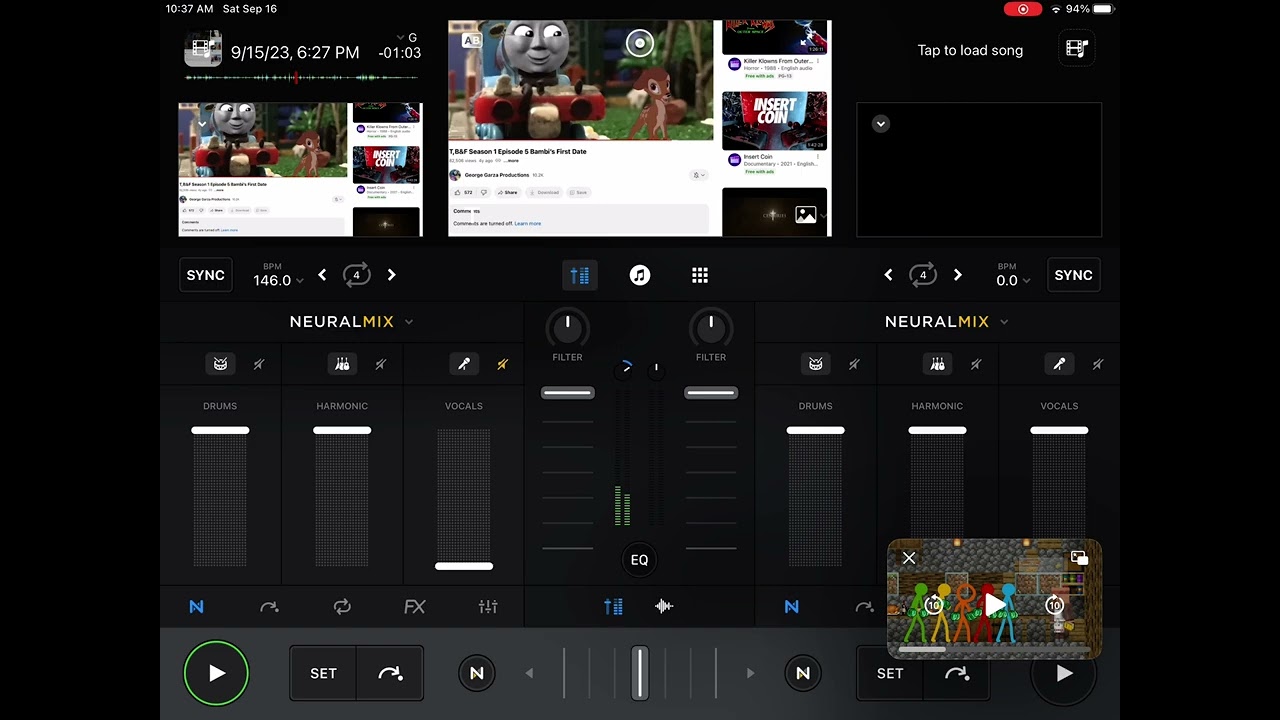The width and height of the screenshot is (1280, 720).
Task: Set cue point on right deck
Action: coord(890,673)
